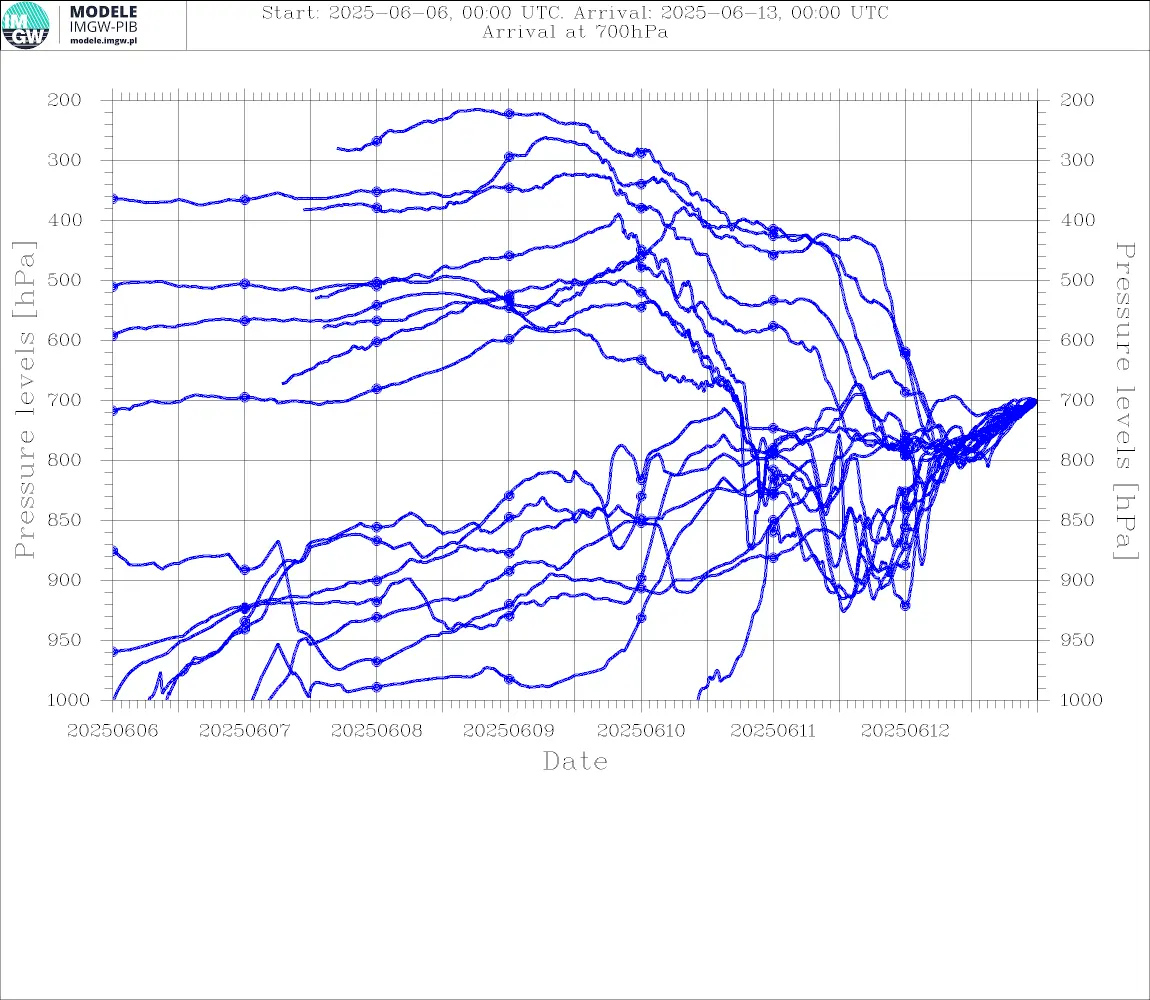The width and height of the screenshot is (1150, 1000).
Task: Click the left axis 800 label
Action: (65, 460)
